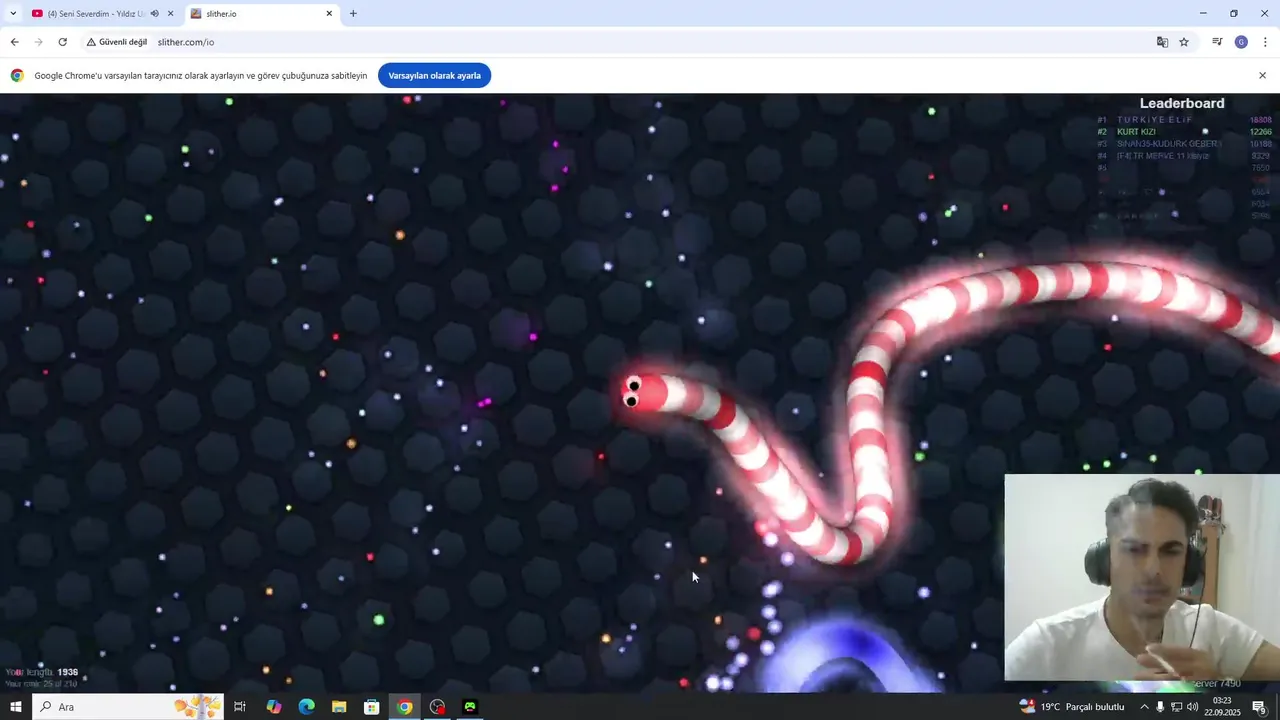The image size is (1280, 720).
Task: Open the media controls icon in toolbar
Action: click(1217, 42)
